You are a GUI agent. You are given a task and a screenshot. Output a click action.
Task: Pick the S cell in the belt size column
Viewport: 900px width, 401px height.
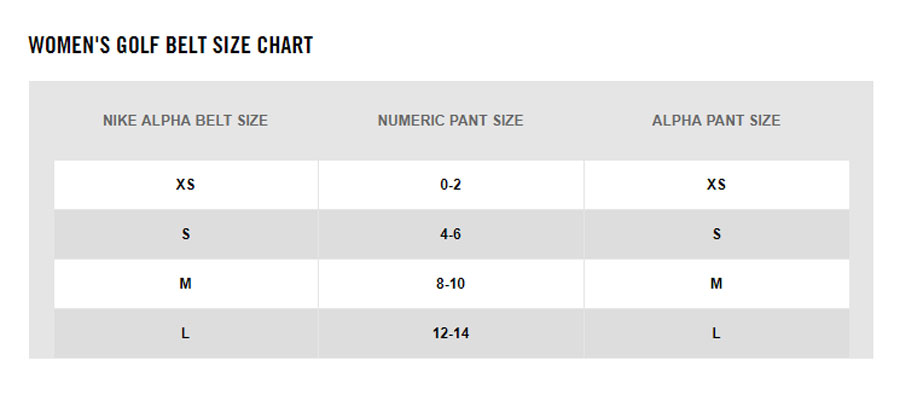pyautogui.click(x=185, y=234)
